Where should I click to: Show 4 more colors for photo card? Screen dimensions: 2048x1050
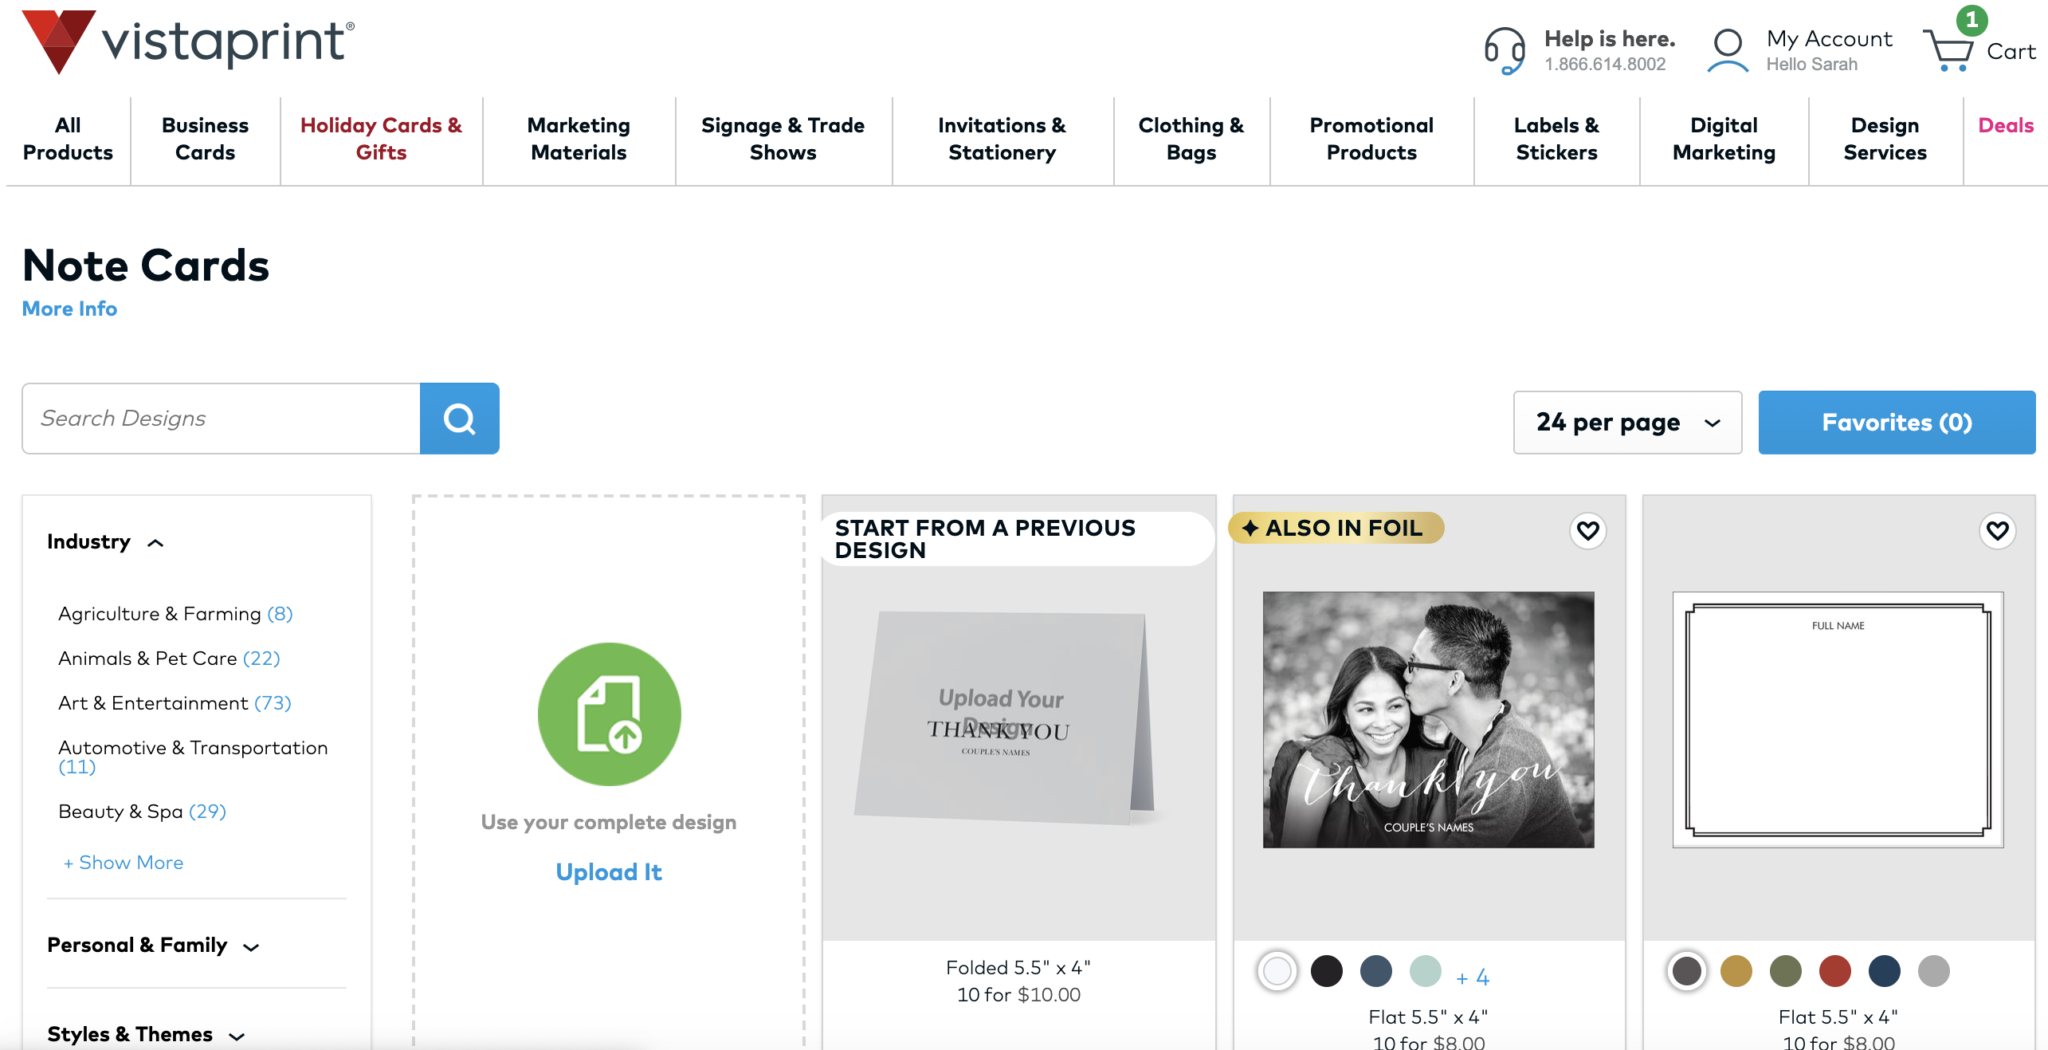coord(1473,977)
